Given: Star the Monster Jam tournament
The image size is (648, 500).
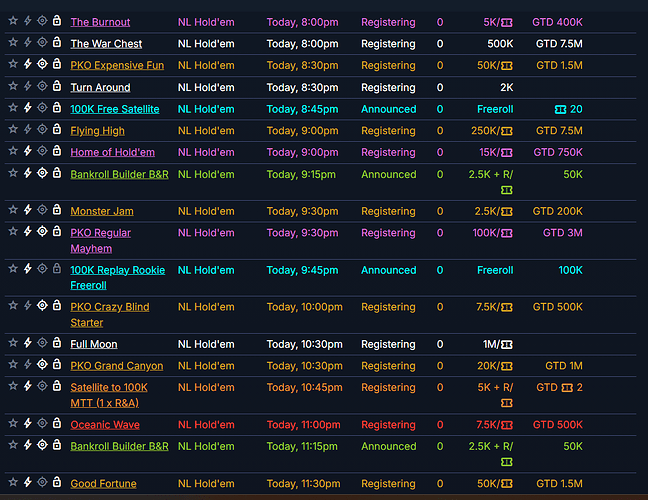Looking at the screenshot, I should point(13,210).
